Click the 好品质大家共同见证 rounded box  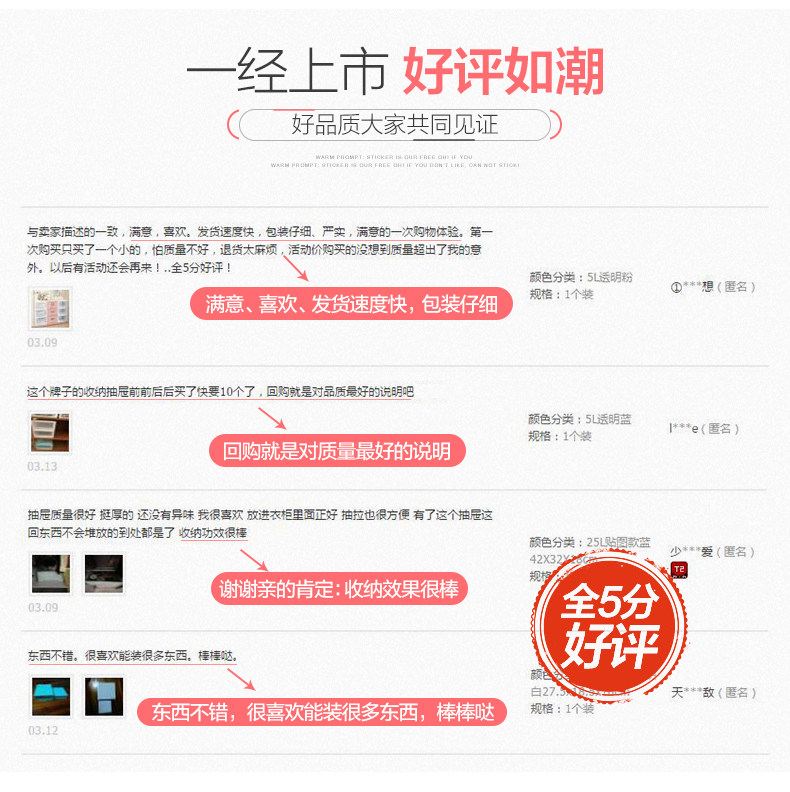click(x=394, y=124)
